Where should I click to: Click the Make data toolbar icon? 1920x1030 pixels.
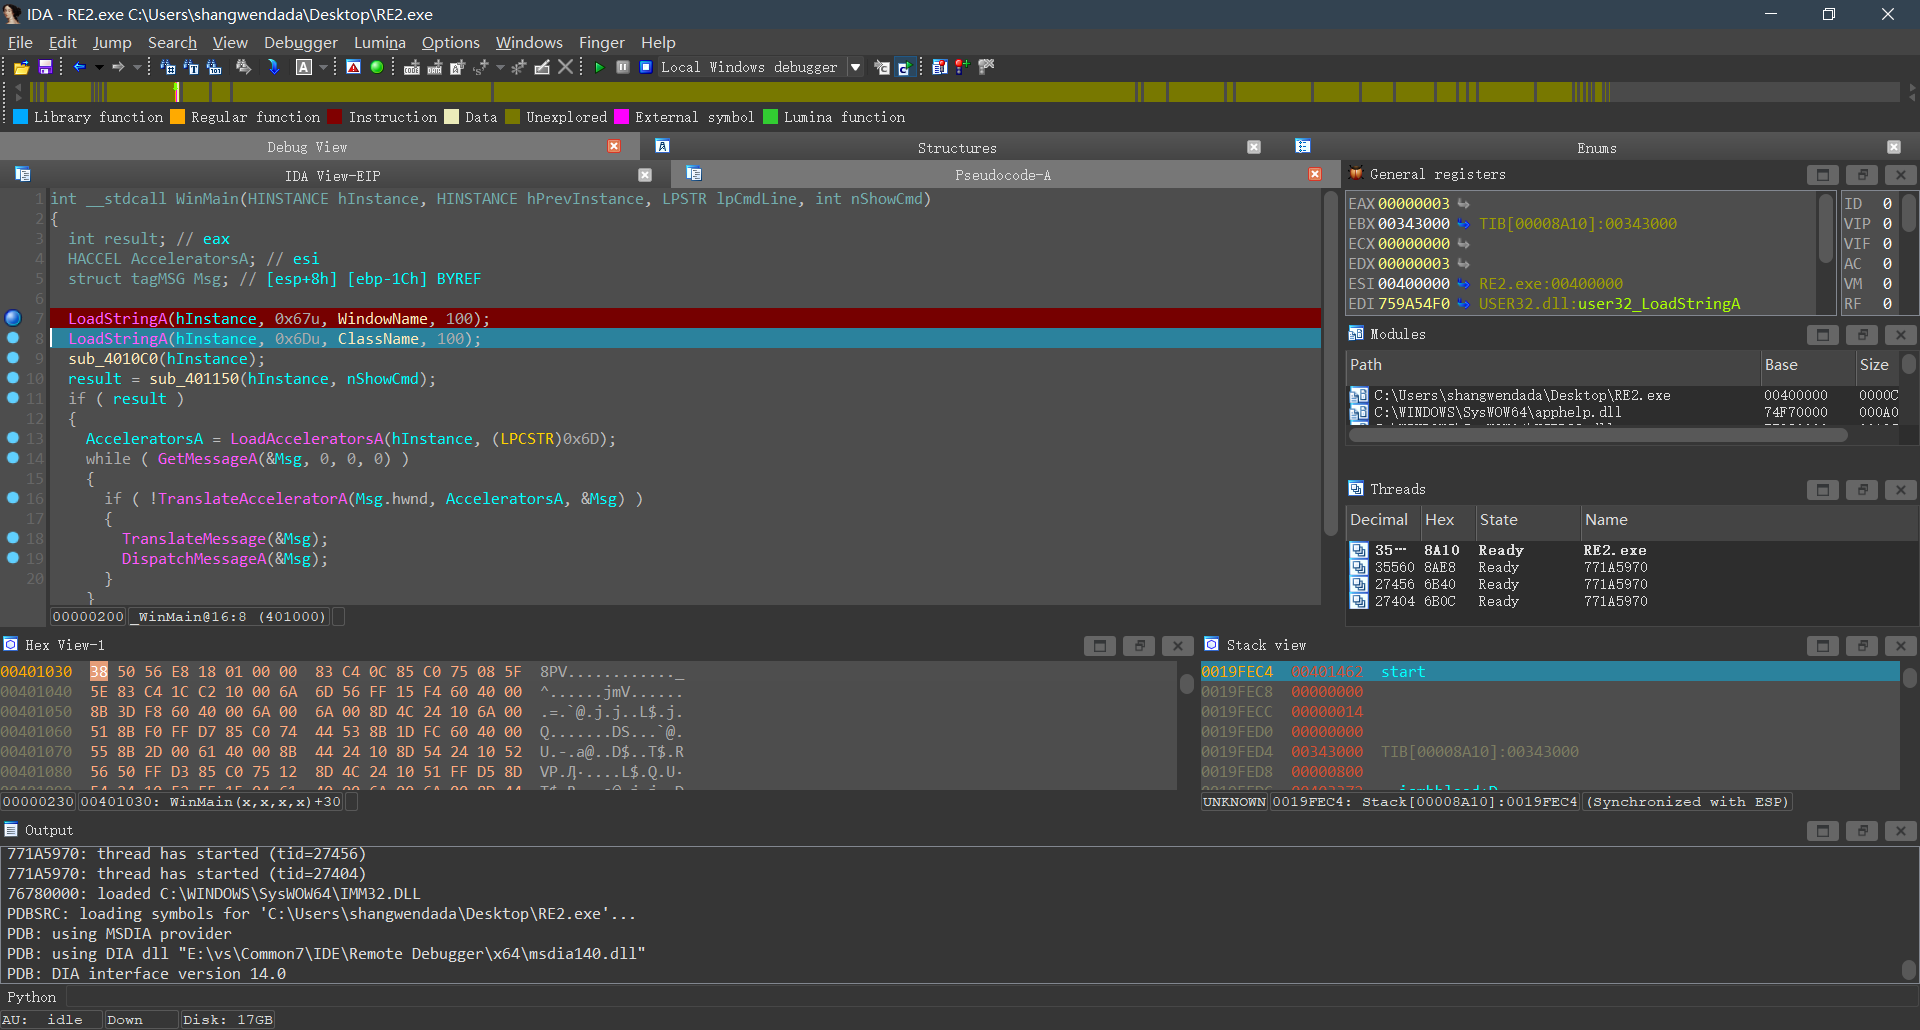(434, 67)
